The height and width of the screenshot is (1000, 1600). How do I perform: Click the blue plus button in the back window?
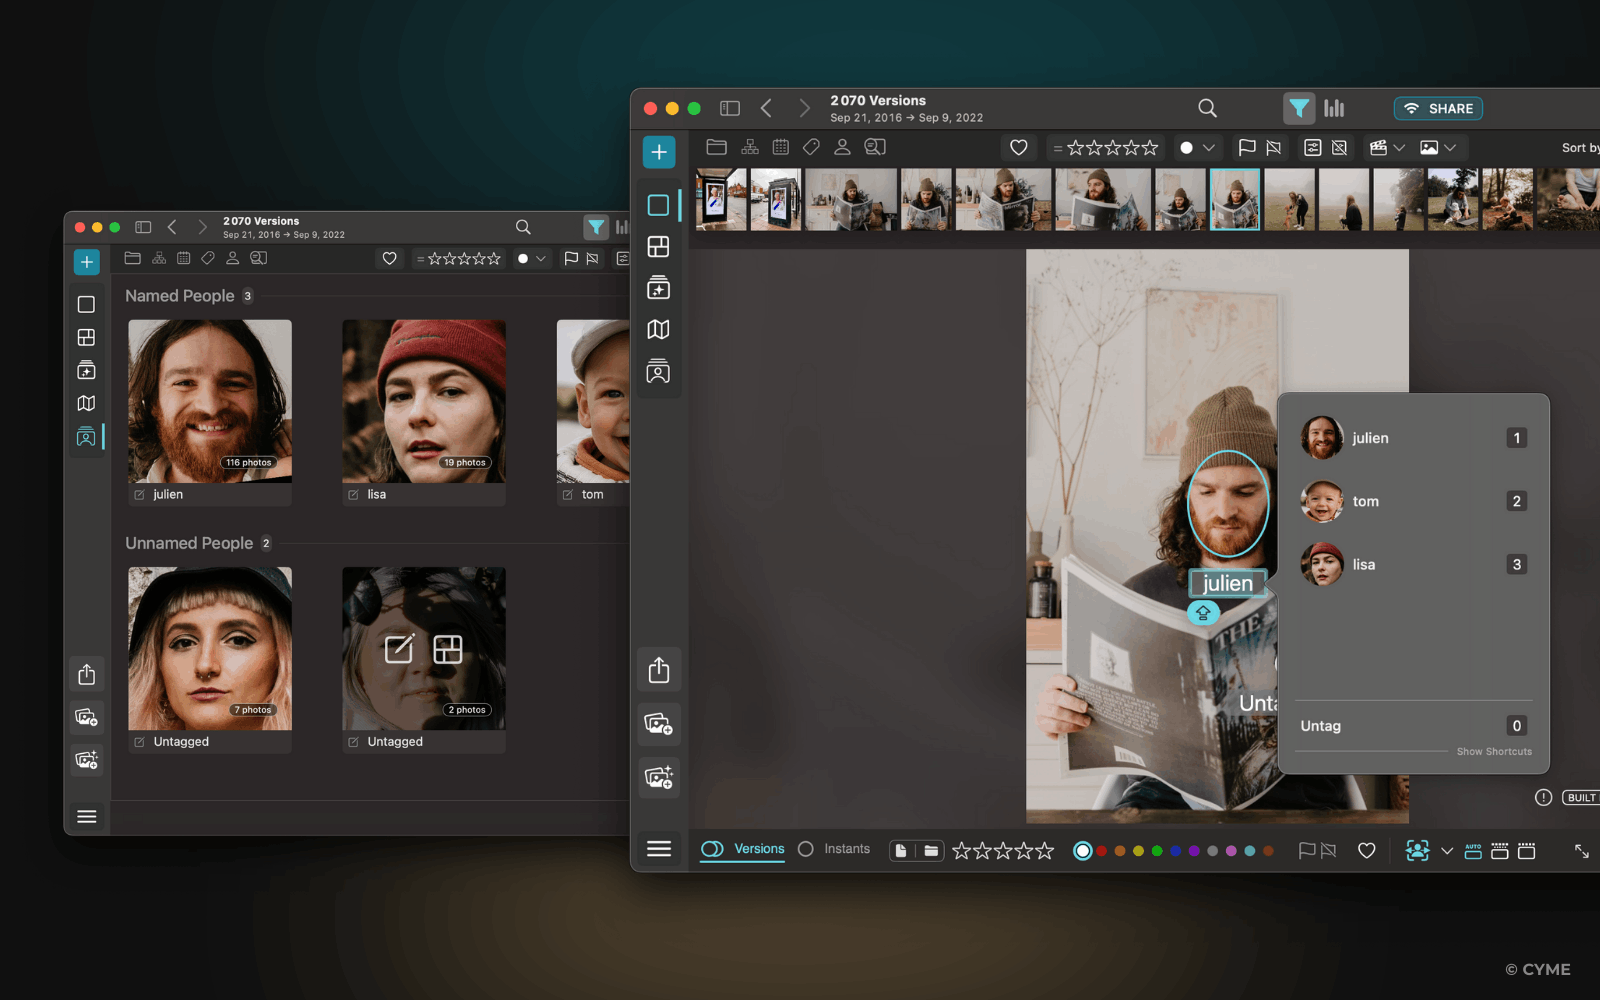click(87, 262)
